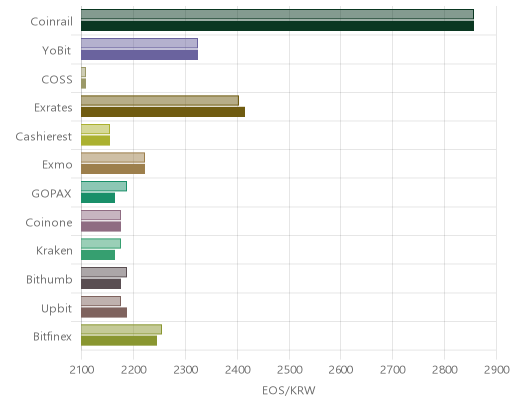Click the 2500 tick label

tap(289, 370)
